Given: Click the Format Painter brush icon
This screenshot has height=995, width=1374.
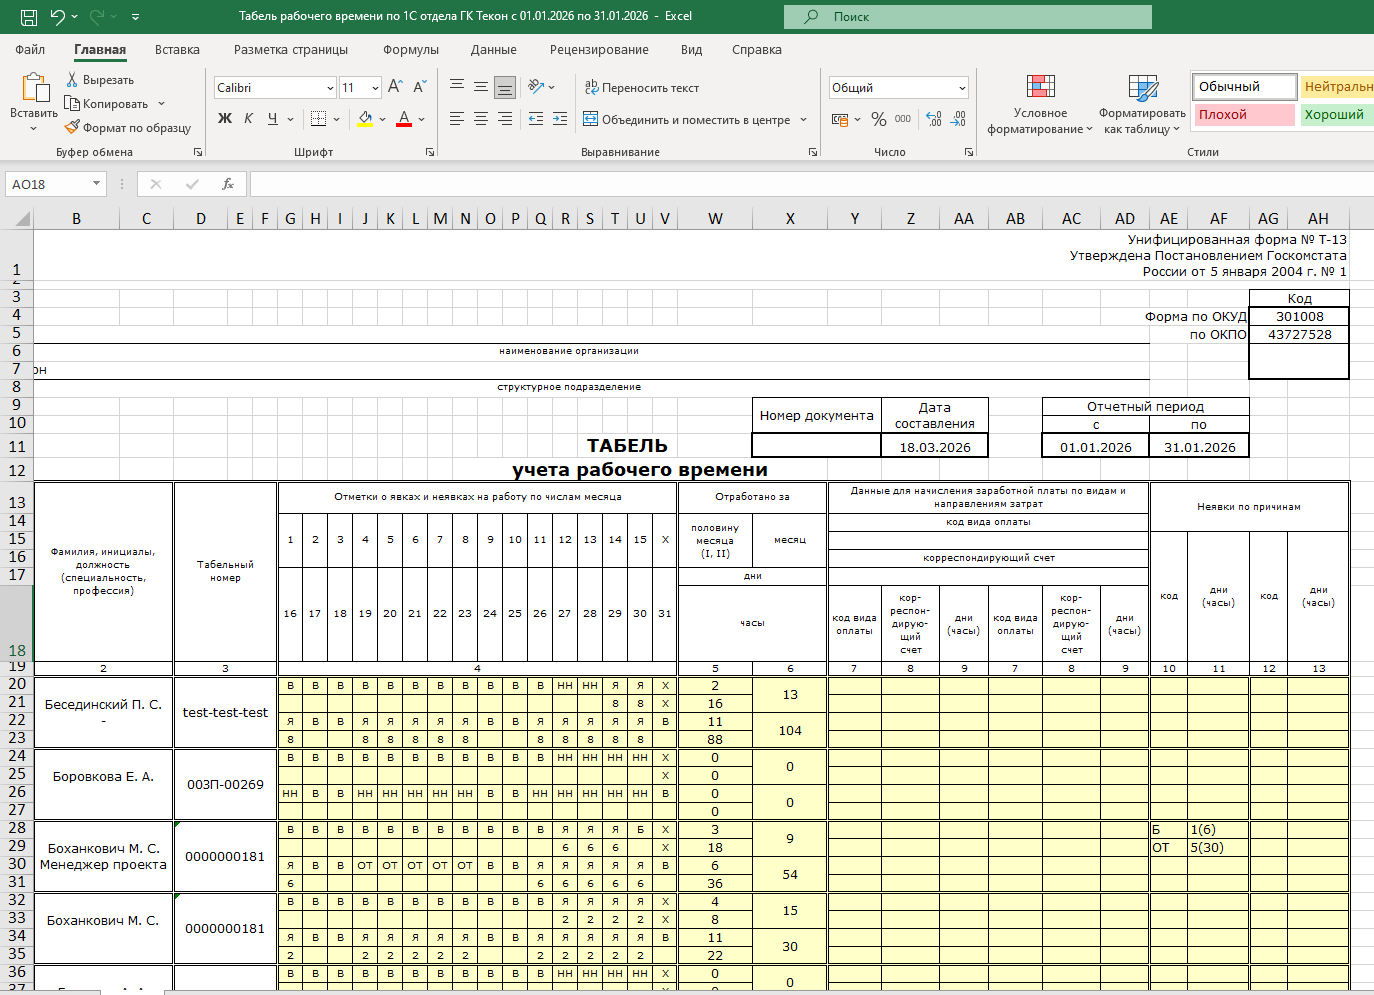Looking at the screenshot, I should click(x=72, y=128).
